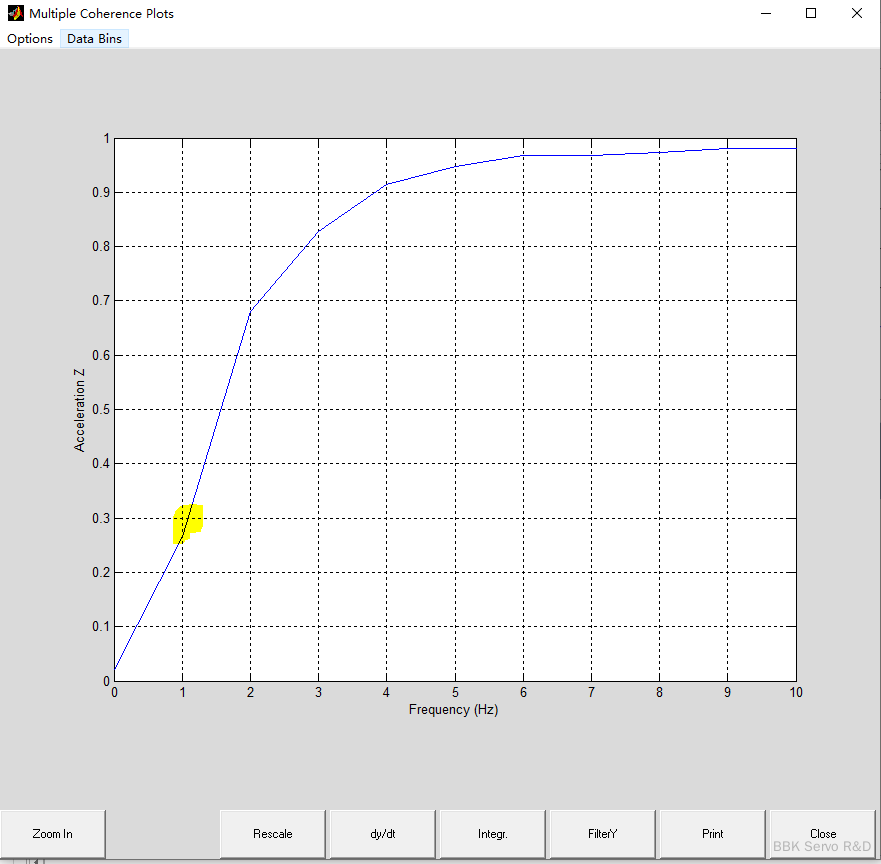881x864 pixels.
Task: Minimize the Multiple Coherence Plots window
Action: point(766,14)
